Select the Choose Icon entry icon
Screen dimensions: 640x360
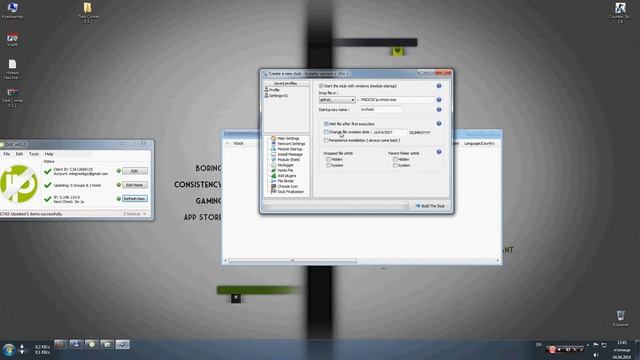273,186
